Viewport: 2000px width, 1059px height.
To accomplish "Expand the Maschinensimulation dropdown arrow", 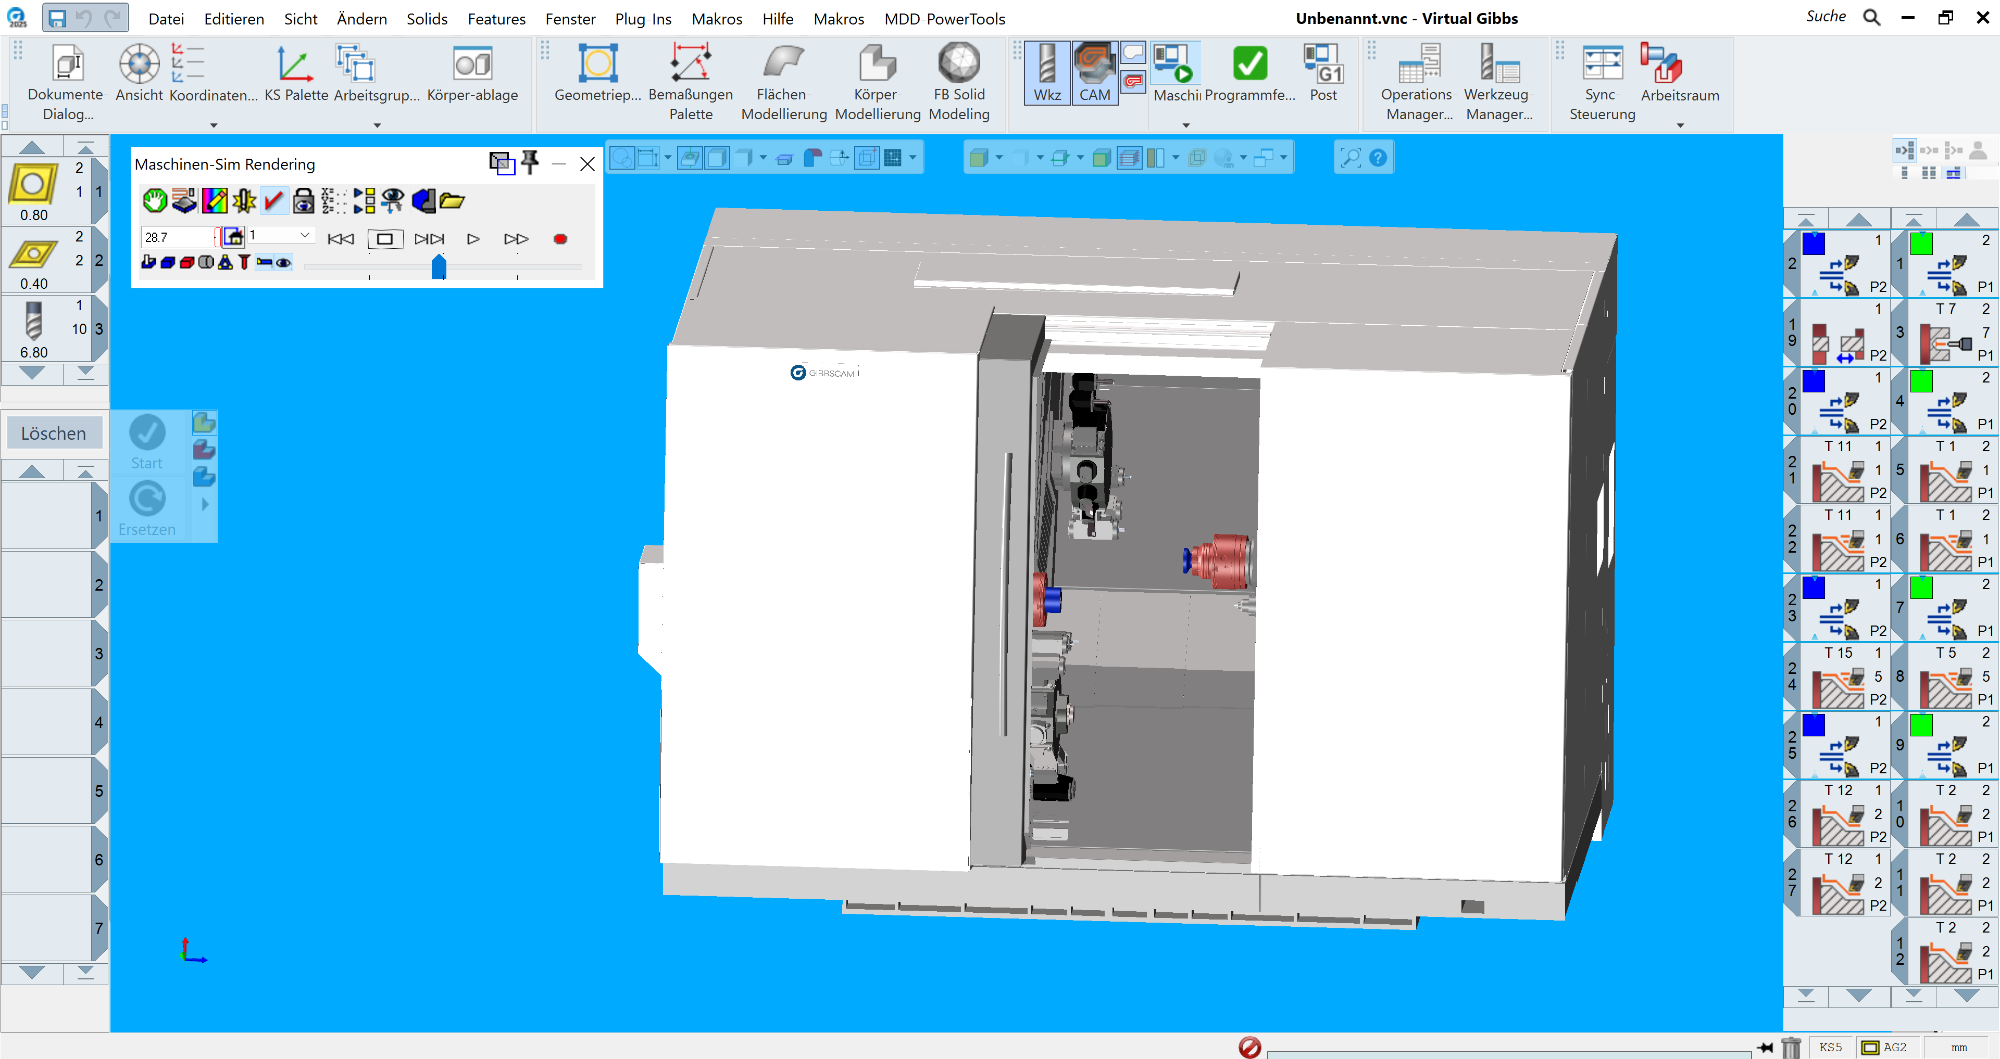I will click(1186, 126).
